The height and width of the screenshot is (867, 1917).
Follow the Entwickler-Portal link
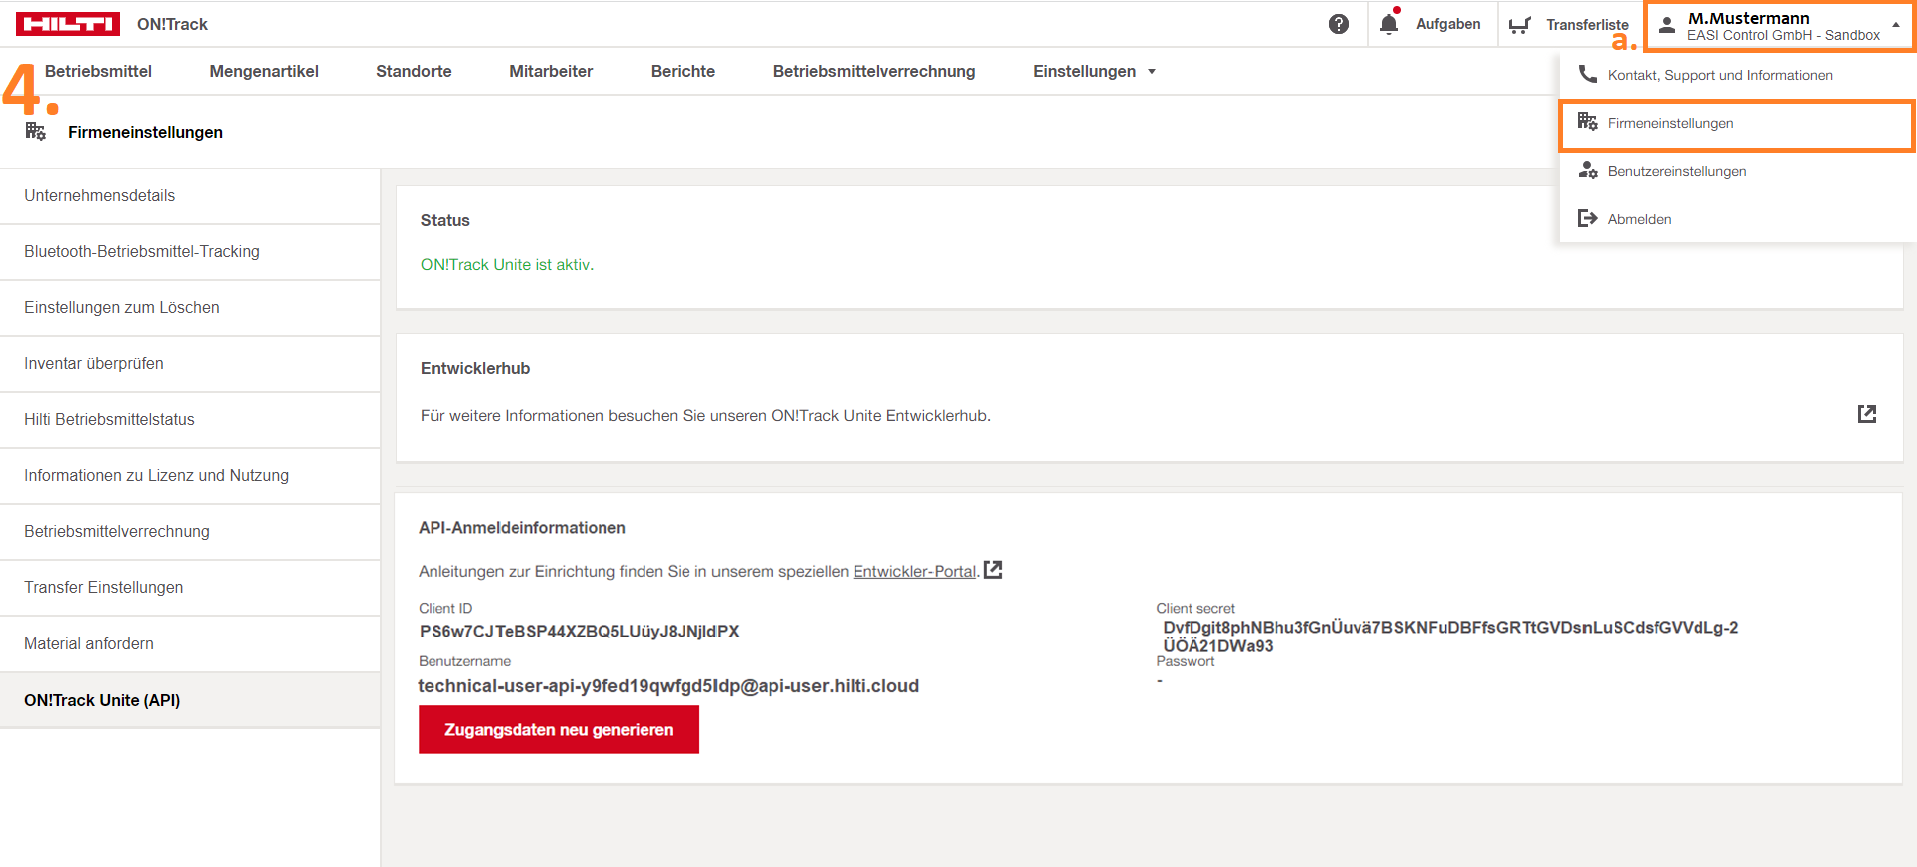coord(914,571)
